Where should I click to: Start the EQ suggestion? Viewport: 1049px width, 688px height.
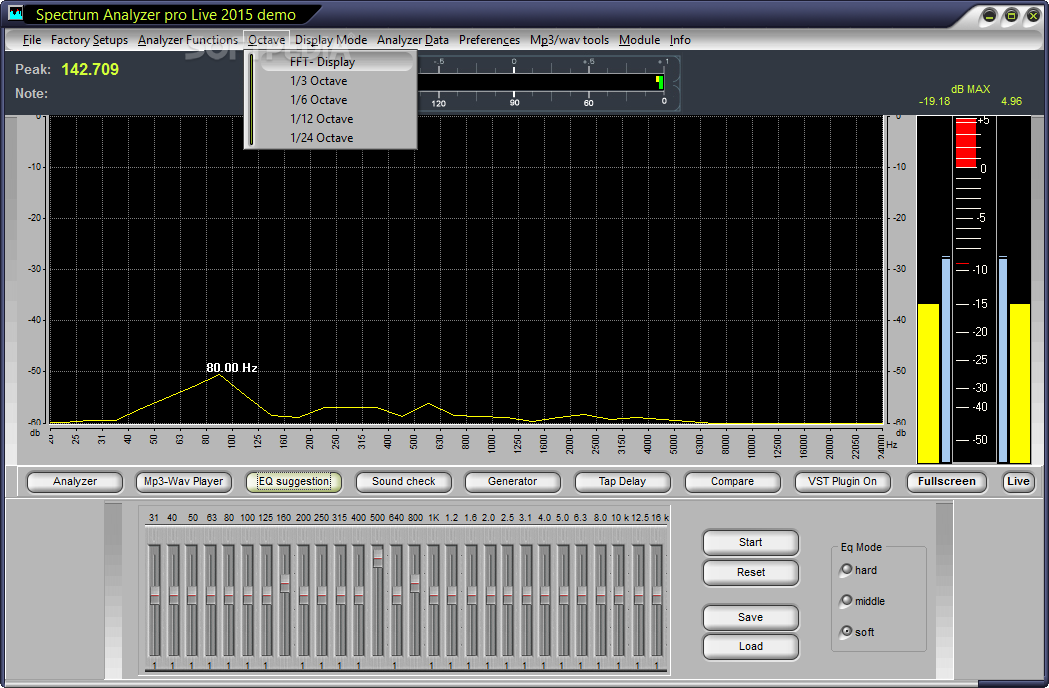point(751,543)
